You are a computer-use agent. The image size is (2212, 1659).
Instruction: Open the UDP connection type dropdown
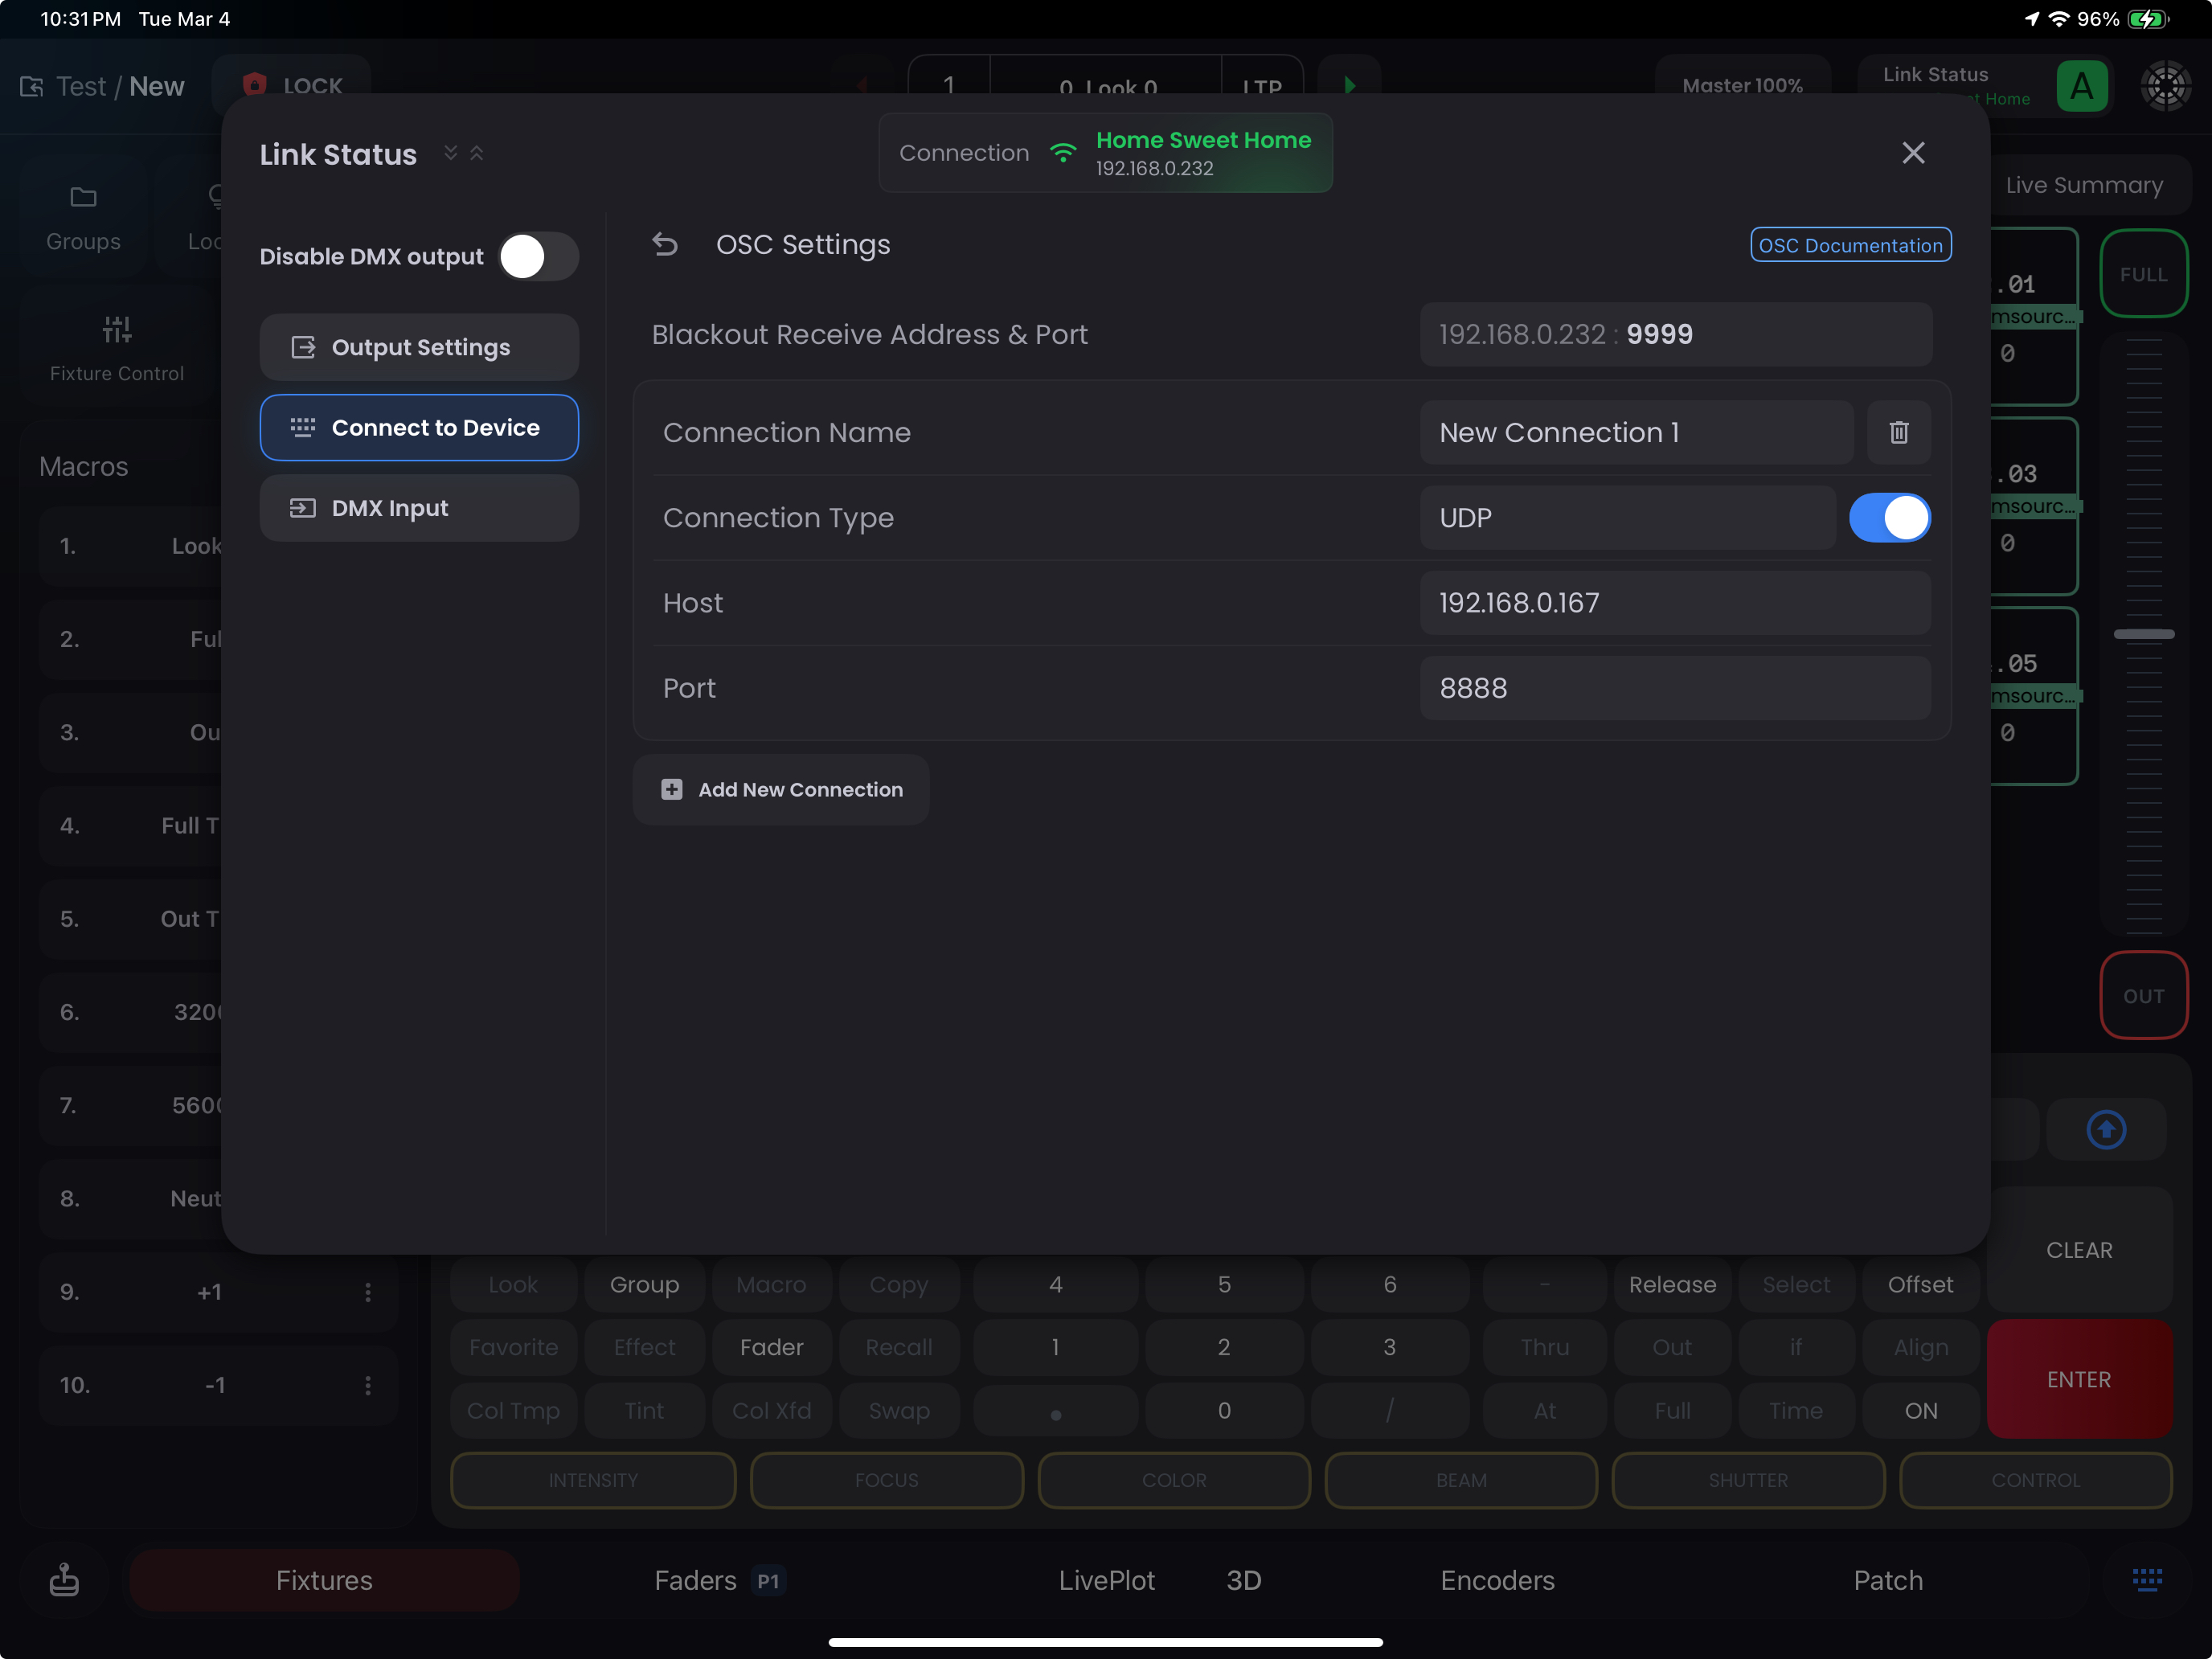pyautogui.click(x=1626, y=518)
